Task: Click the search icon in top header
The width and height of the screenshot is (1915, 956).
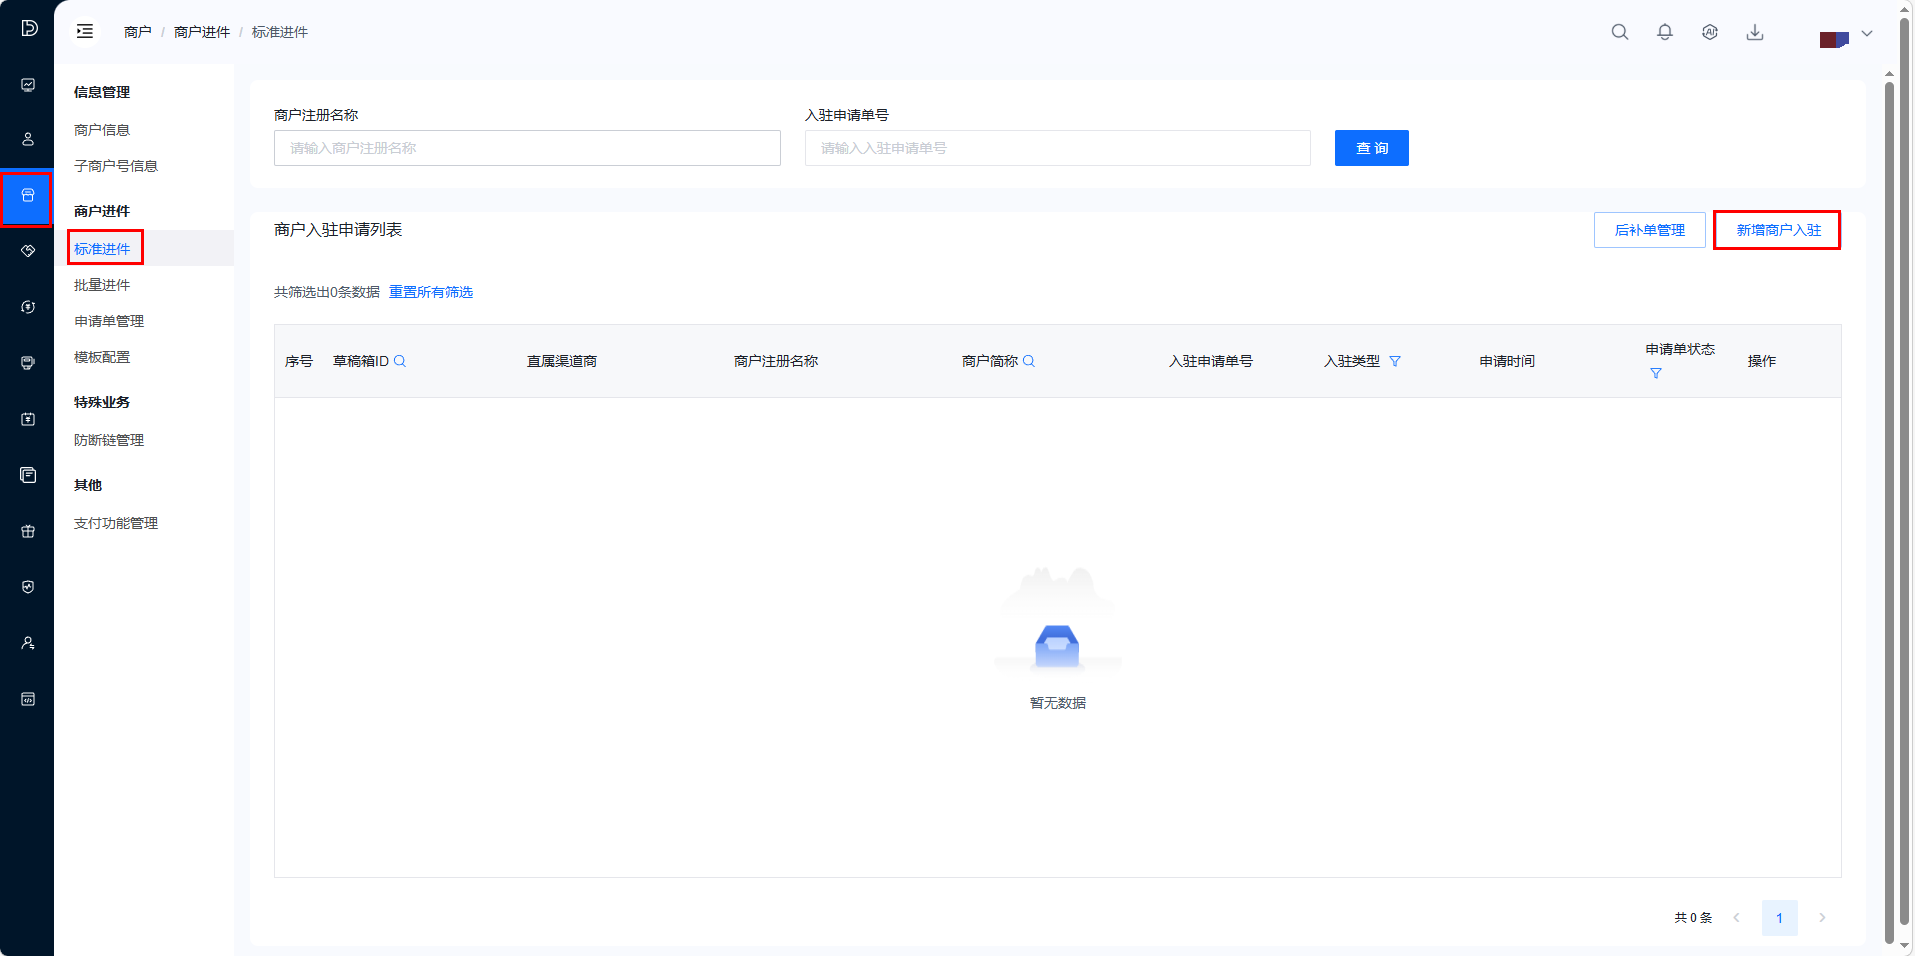Action: pyautogui.click(x=1619, y=32)
